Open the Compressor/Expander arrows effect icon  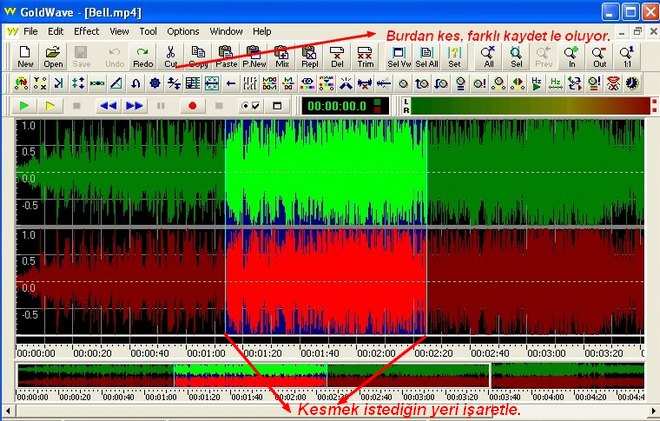[78, 83]
